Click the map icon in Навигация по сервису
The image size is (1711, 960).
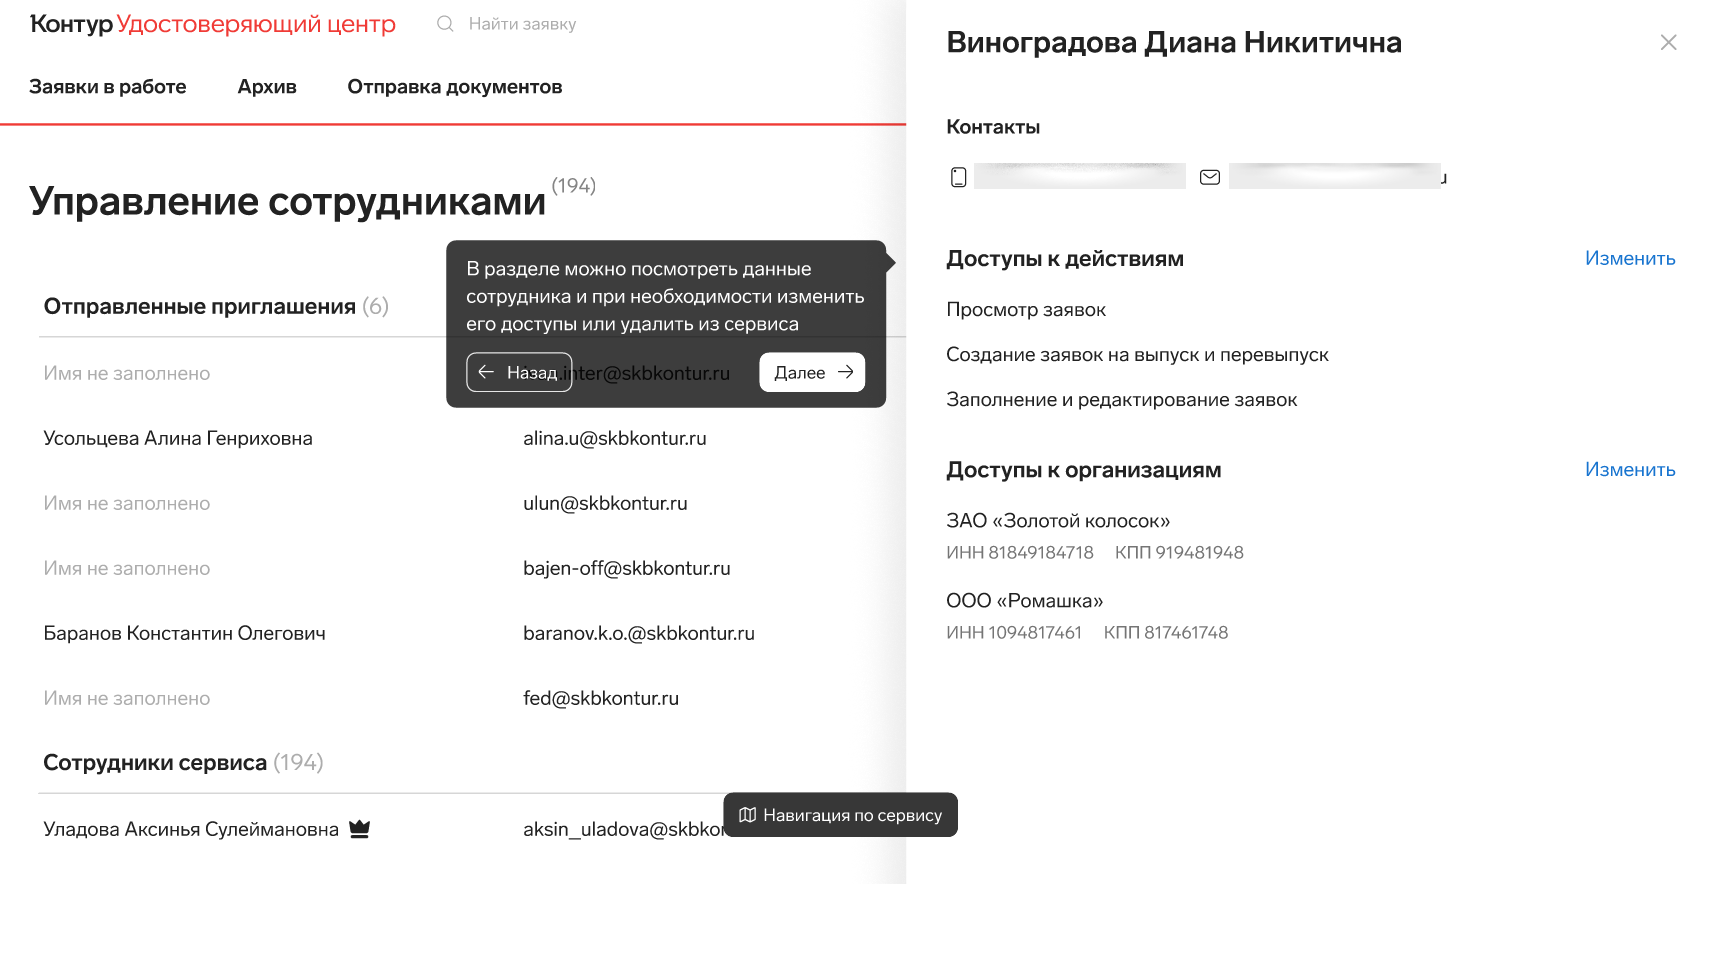[x=747, y=815]
